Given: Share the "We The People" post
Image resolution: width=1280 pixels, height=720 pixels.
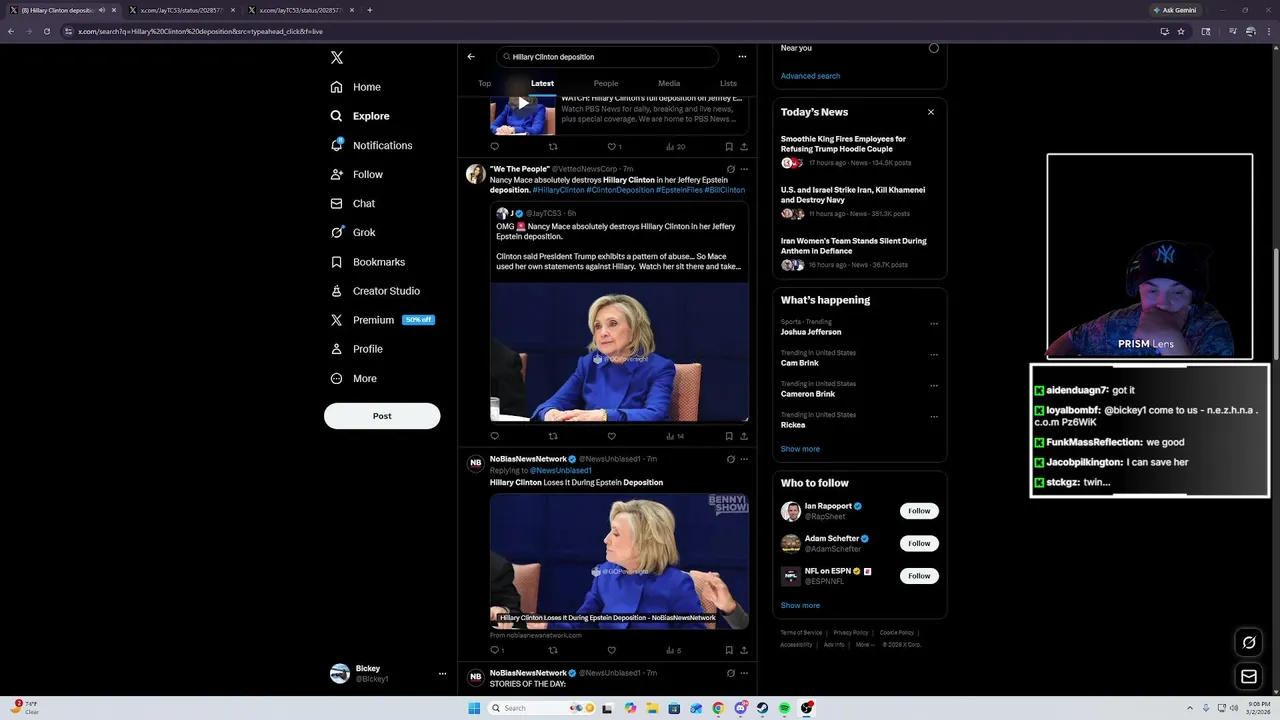Looking at the screenshot, I should (x=744, y=436).
